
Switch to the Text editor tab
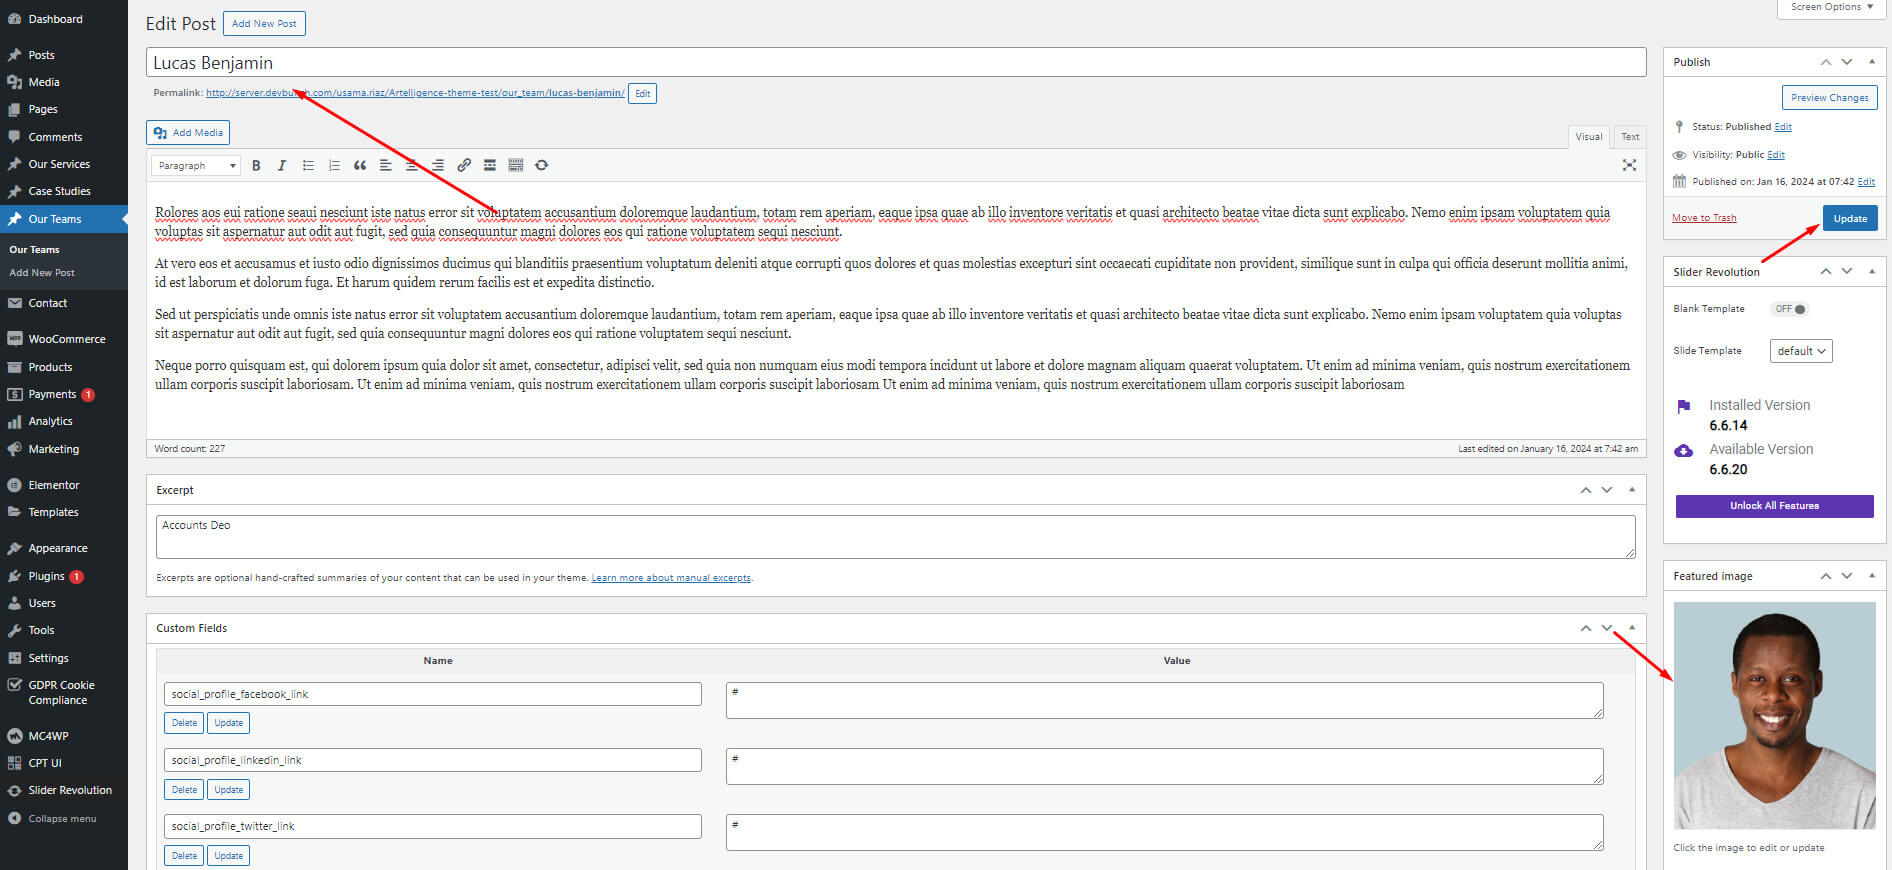pos(1630,137)
